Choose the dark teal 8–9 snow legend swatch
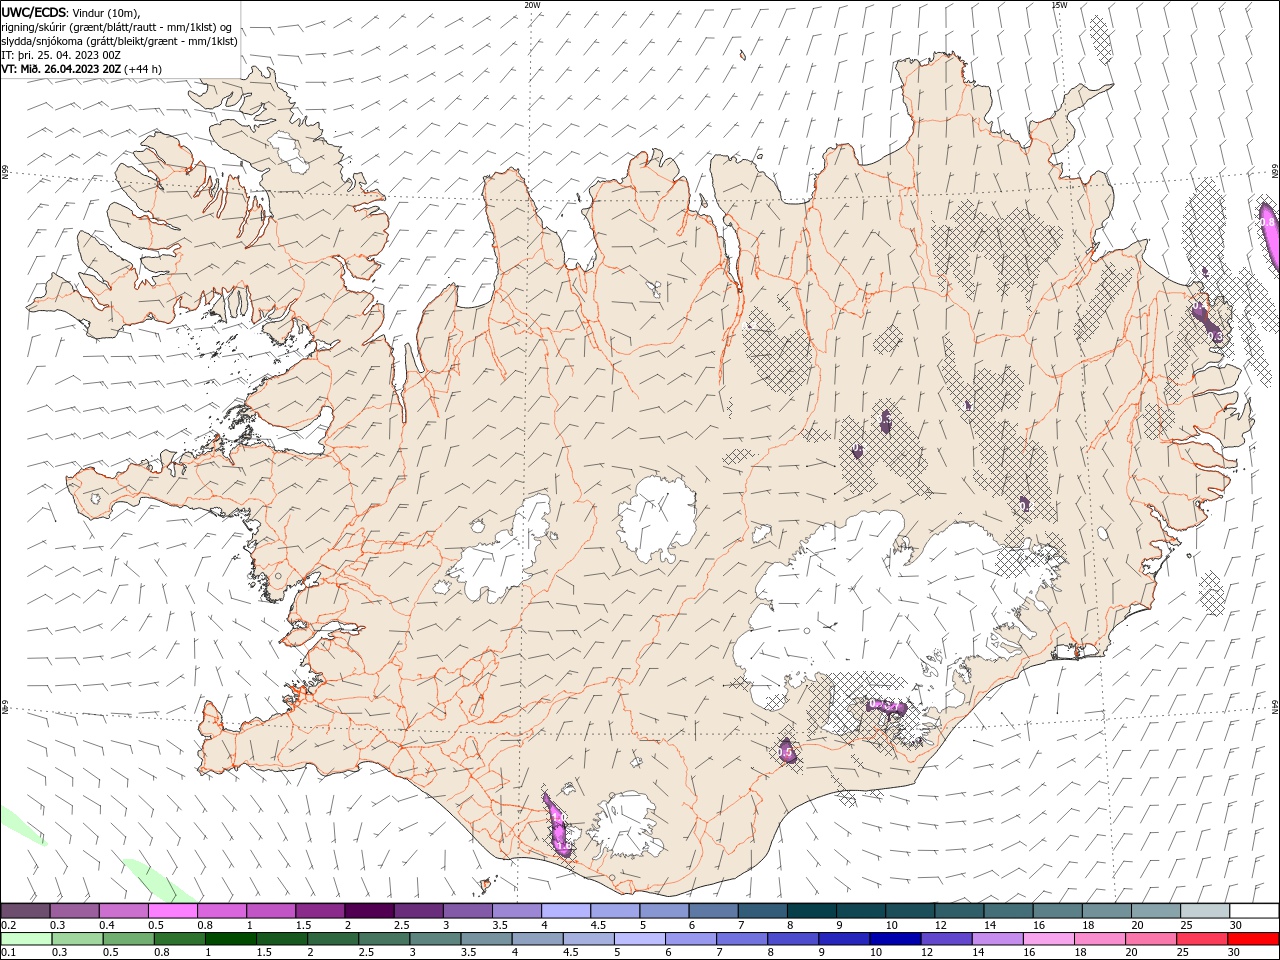 [810, 911]
